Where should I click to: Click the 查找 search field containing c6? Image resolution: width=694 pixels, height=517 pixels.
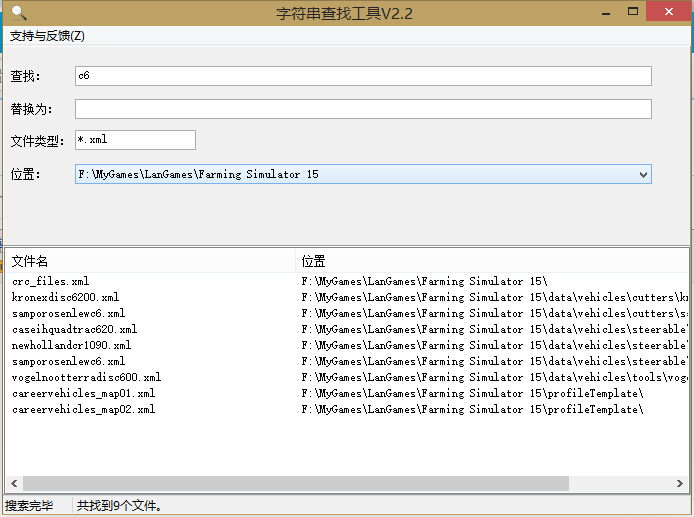point(363,76)
